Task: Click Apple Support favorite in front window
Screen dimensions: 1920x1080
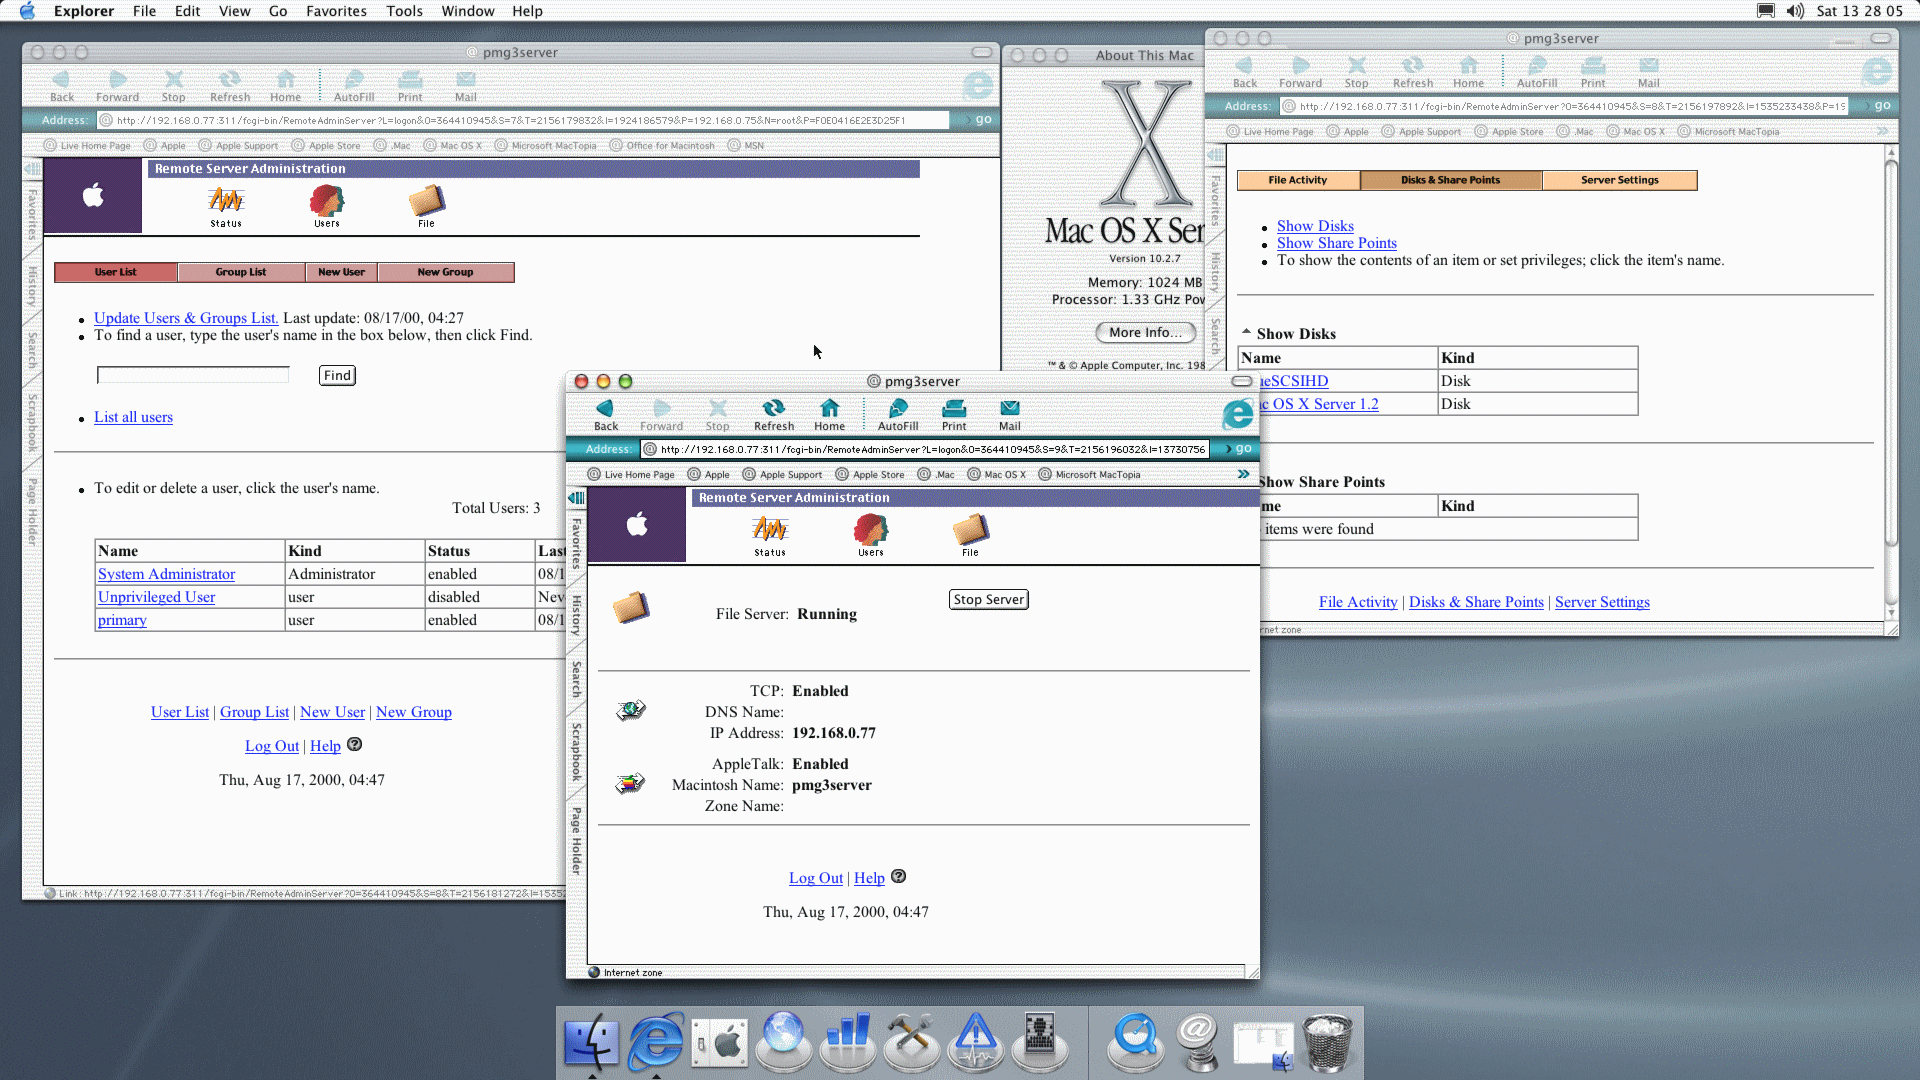Action: [x=781, y=475]
